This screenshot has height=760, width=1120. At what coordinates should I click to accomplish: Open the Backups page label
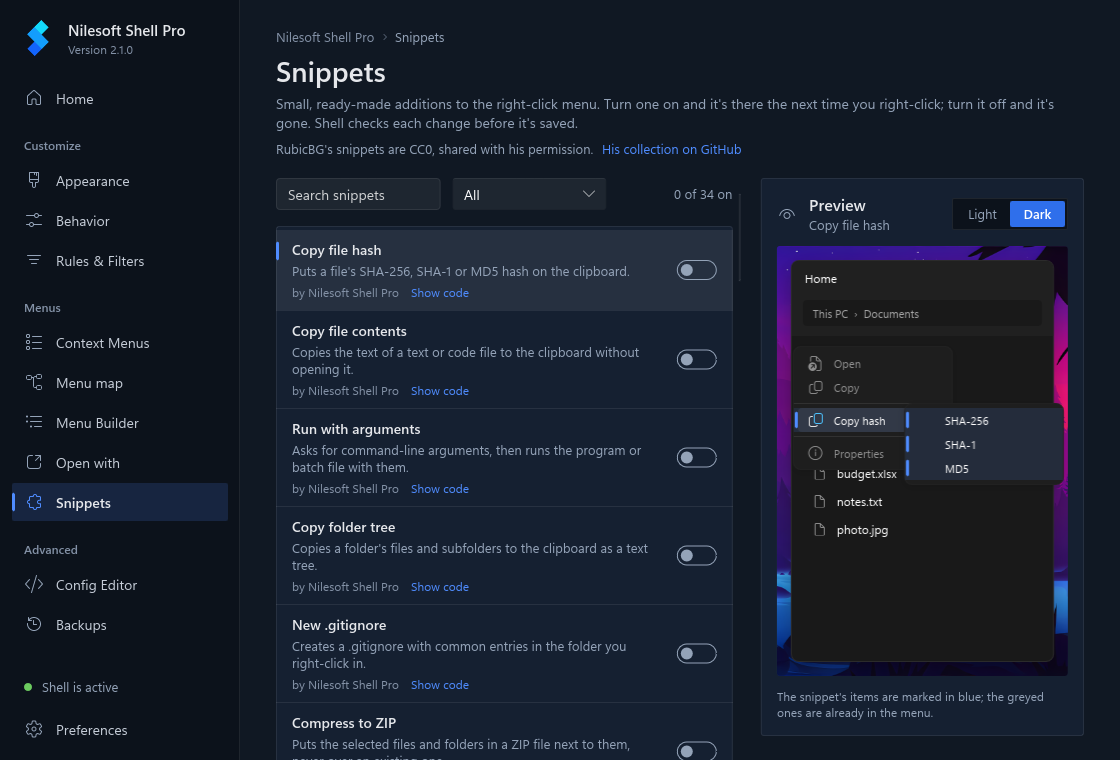click(x=81, y=625)
